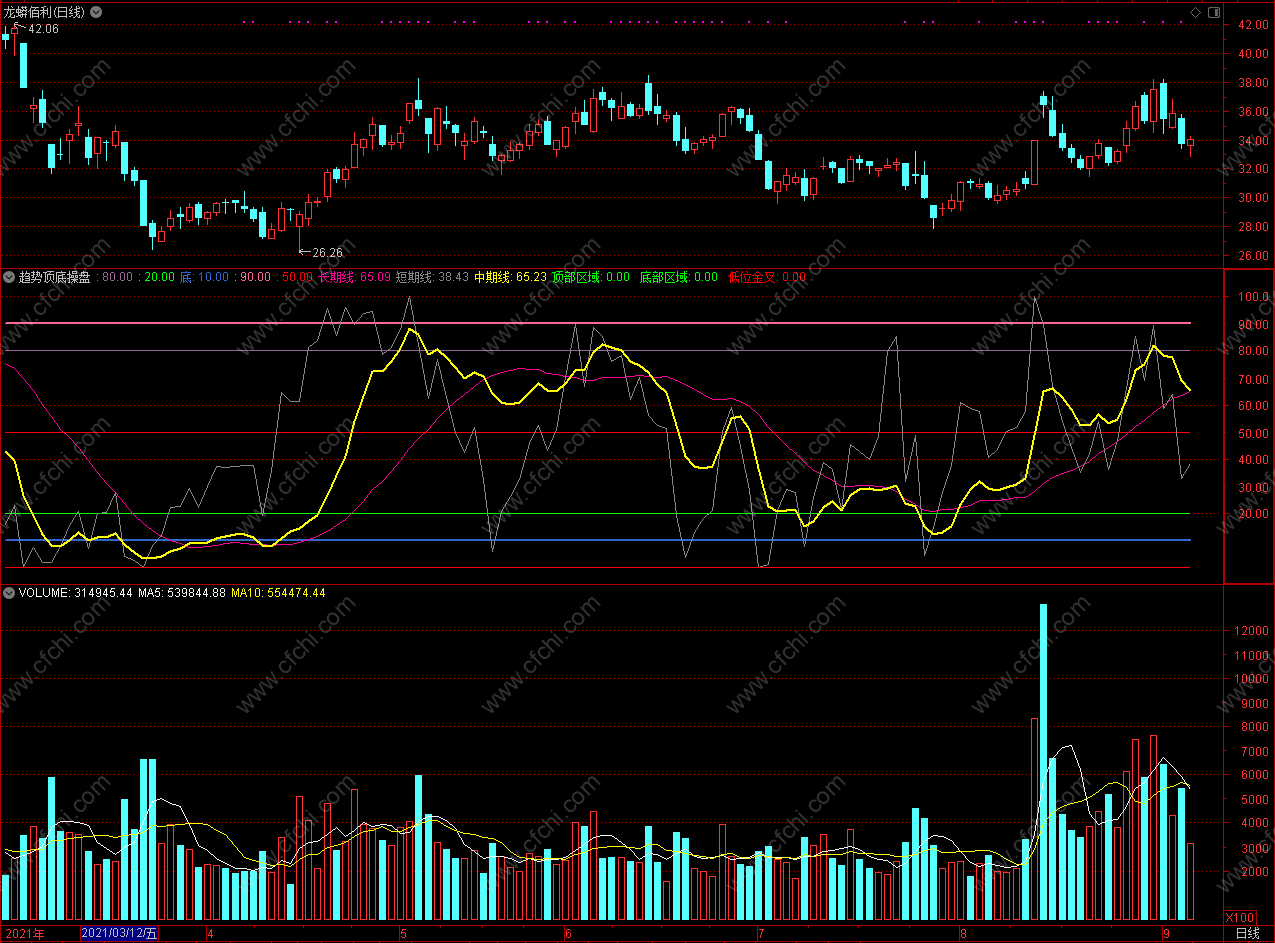The height and width of the screenshot is (943, 1275).
Task: Click the 趋势顶底操盘 indicator name
Action: click(x=54, y=277)
